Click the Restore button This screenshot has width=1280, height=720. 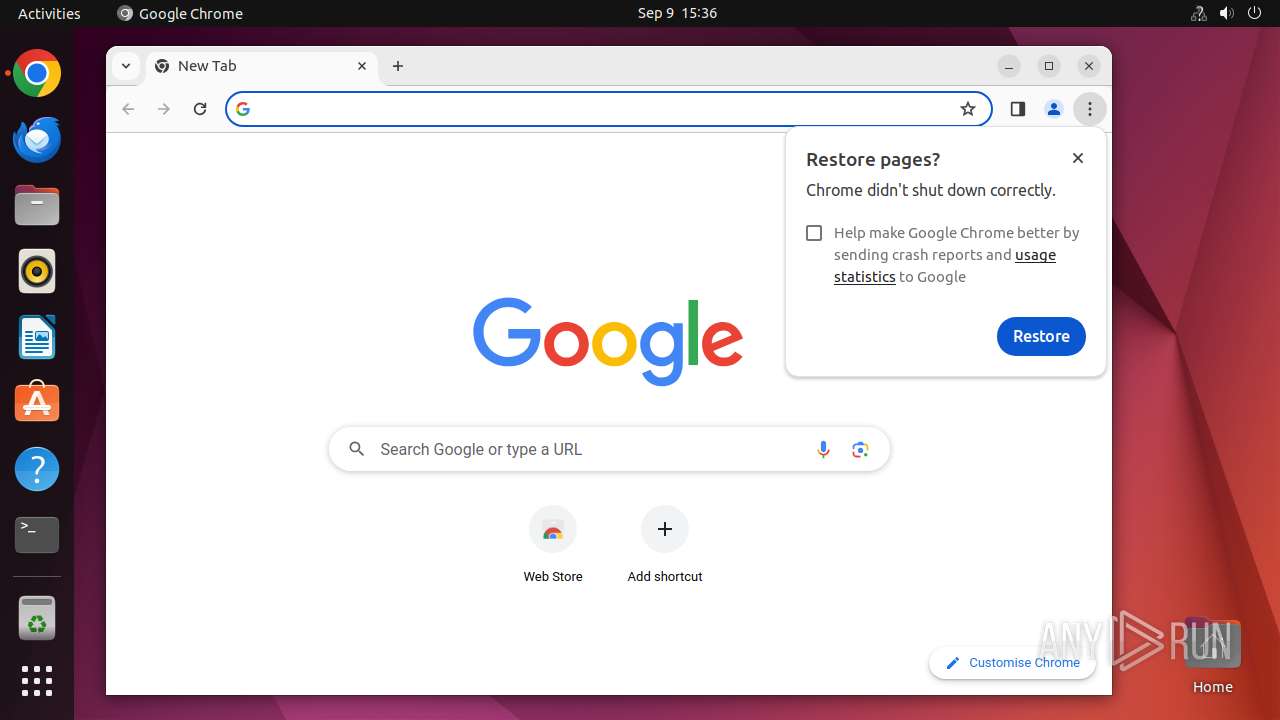(1041, 336)
